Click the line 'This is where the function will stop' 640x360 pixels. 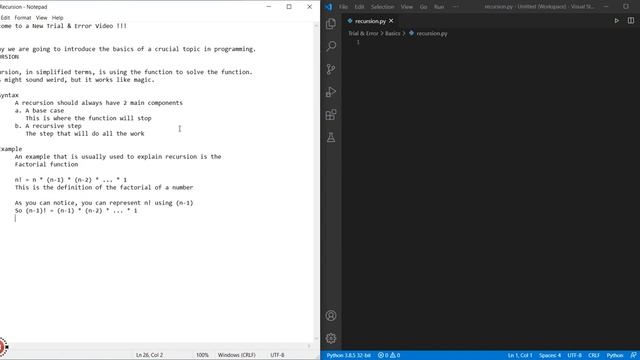tap(88, 118)
